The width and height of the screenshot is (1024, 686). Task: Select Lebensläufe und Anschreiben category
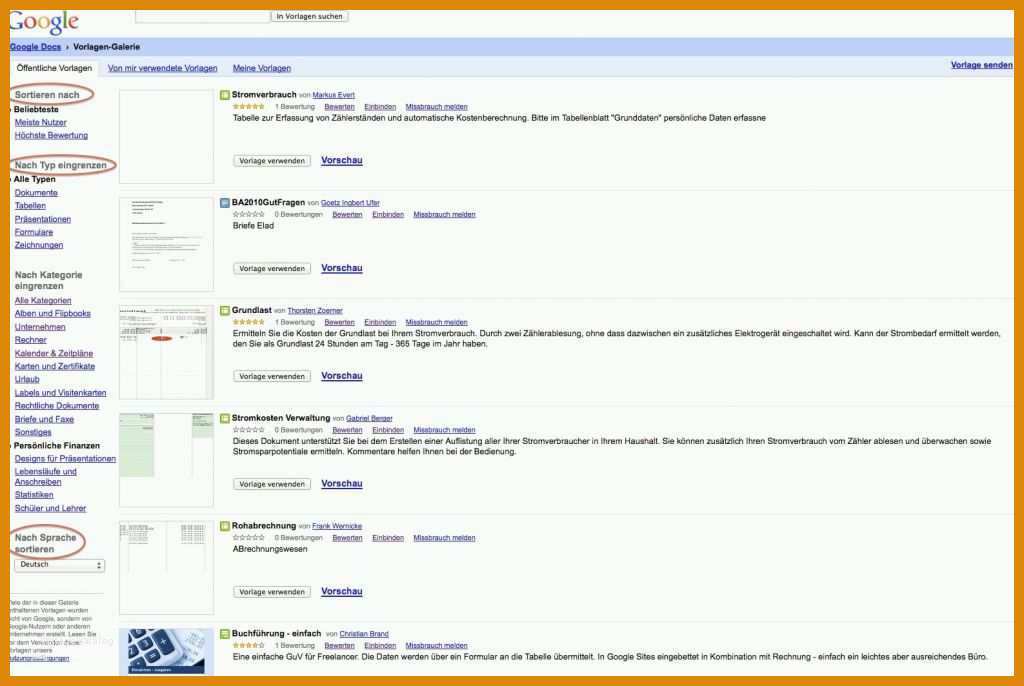[x=46, y=477]
